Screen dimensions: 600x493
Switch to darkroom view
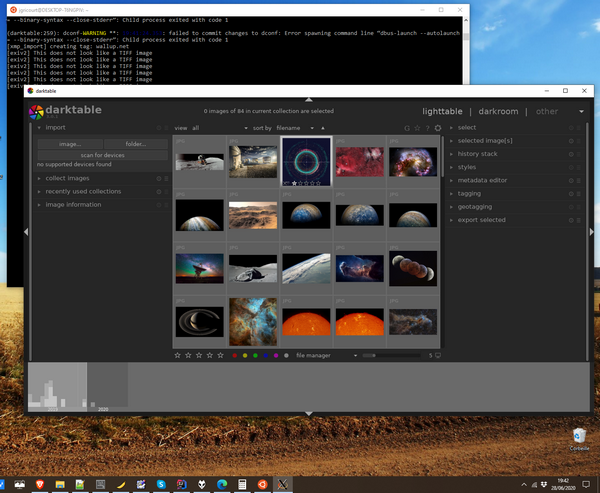(498, 111)
